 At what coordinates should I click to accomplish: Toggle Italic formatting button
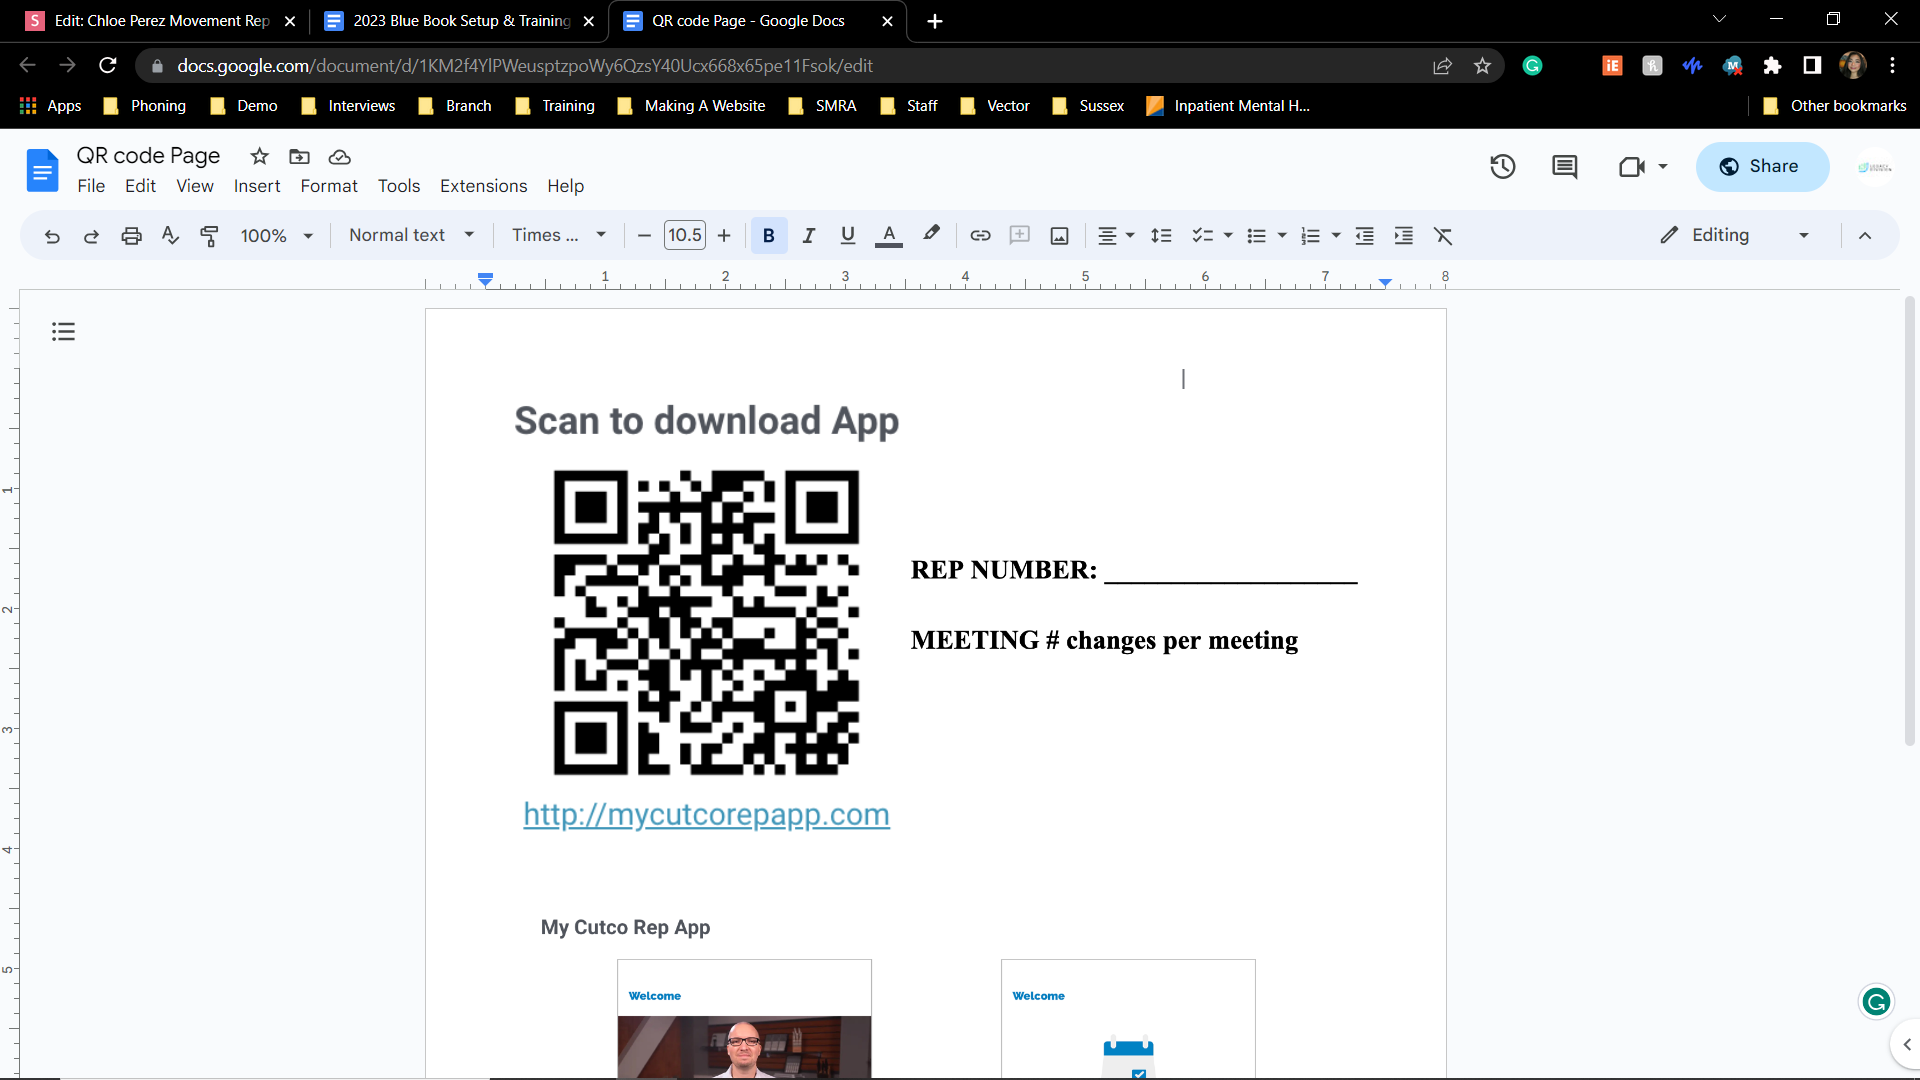coord(808,236)
